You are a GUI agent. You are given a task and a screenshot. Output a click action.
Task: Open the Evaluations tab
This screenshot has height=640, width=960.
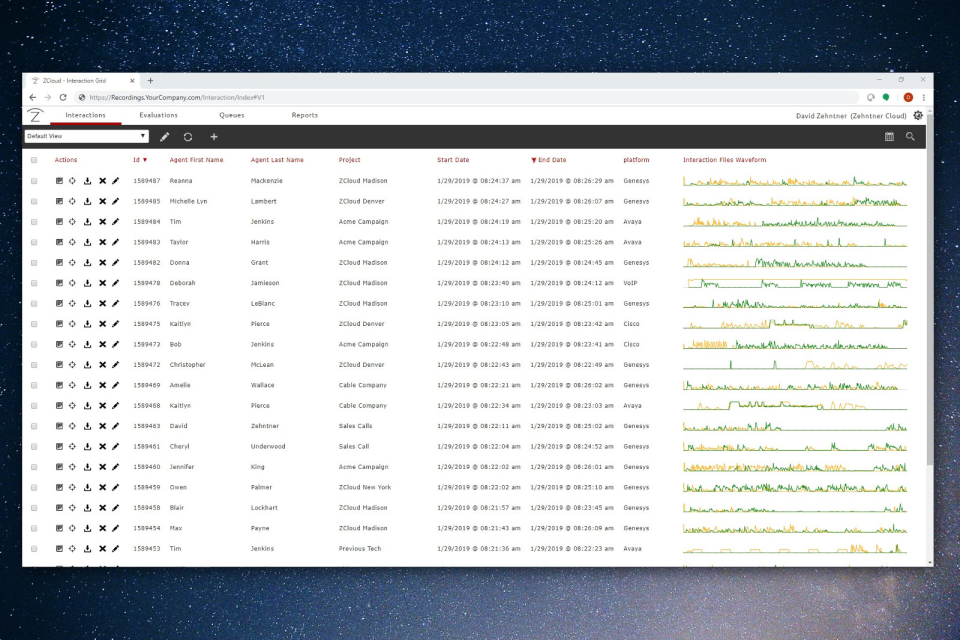(x=158, y=115)
